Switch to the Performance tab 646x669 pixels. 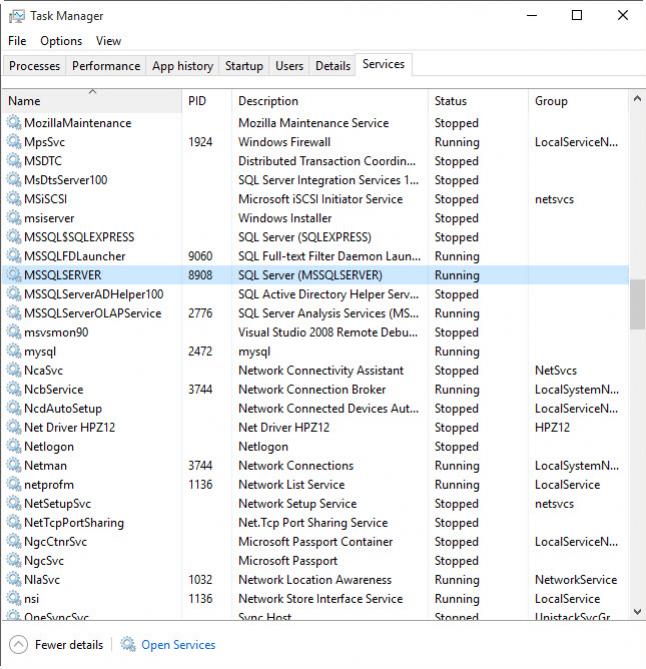[106, 66]
